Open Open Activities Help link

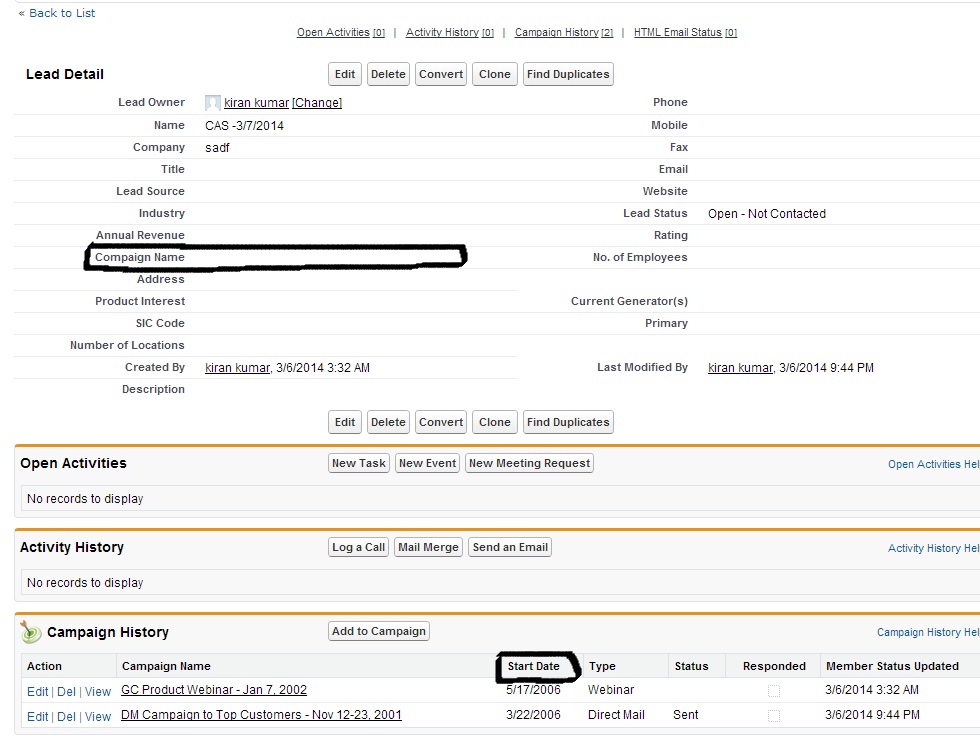tap(933, 464)
